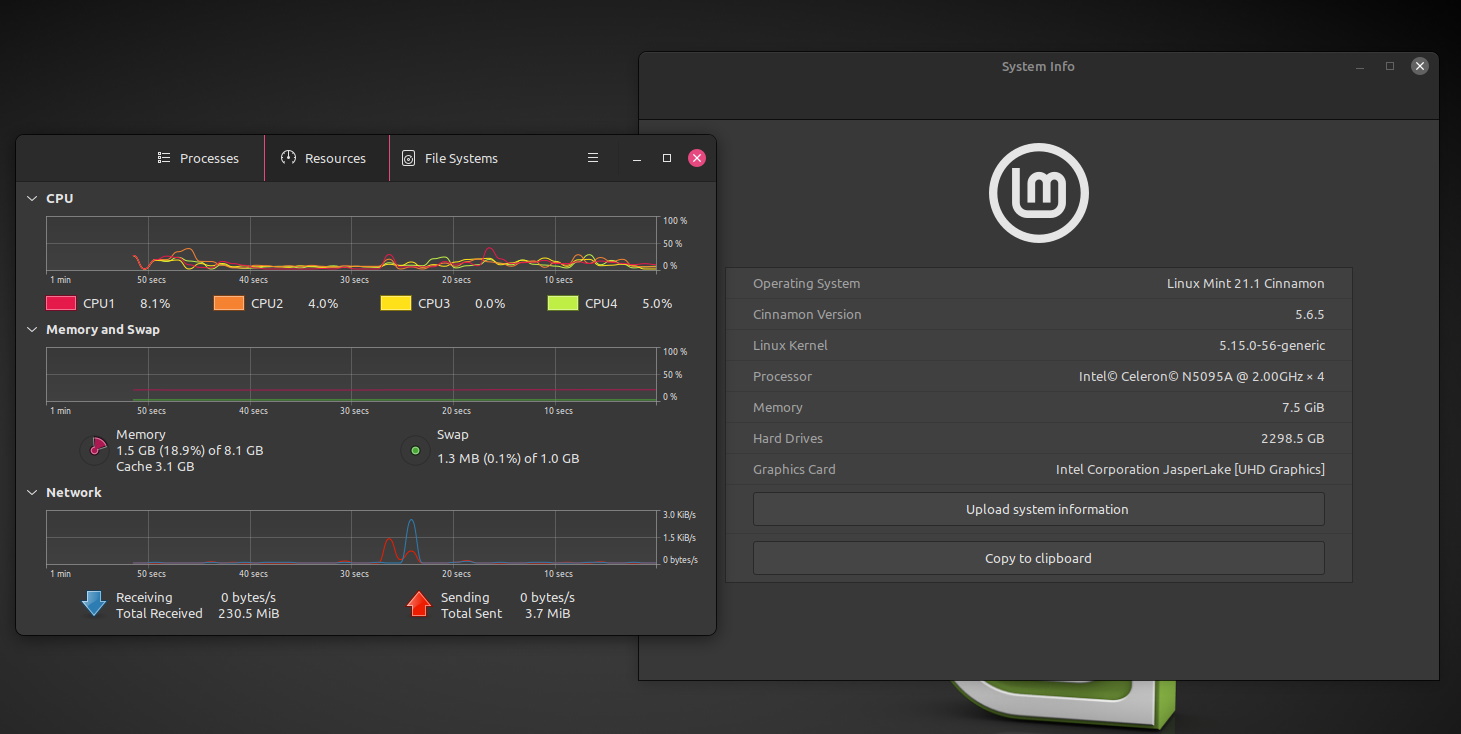Select Hard Drives value 2298.5 GB

click(x=1292, y=438)
